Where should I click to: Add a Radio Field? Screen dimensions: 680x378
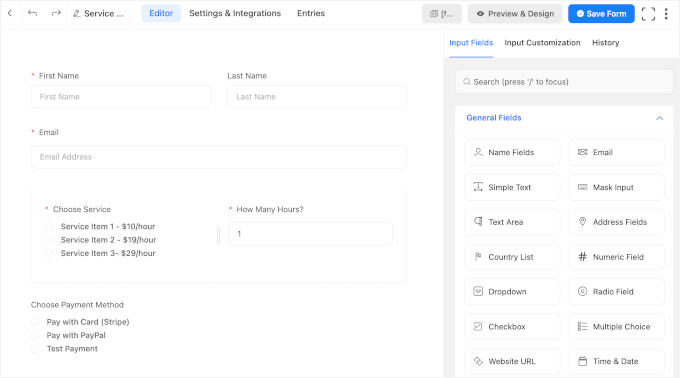click(616, 292)
